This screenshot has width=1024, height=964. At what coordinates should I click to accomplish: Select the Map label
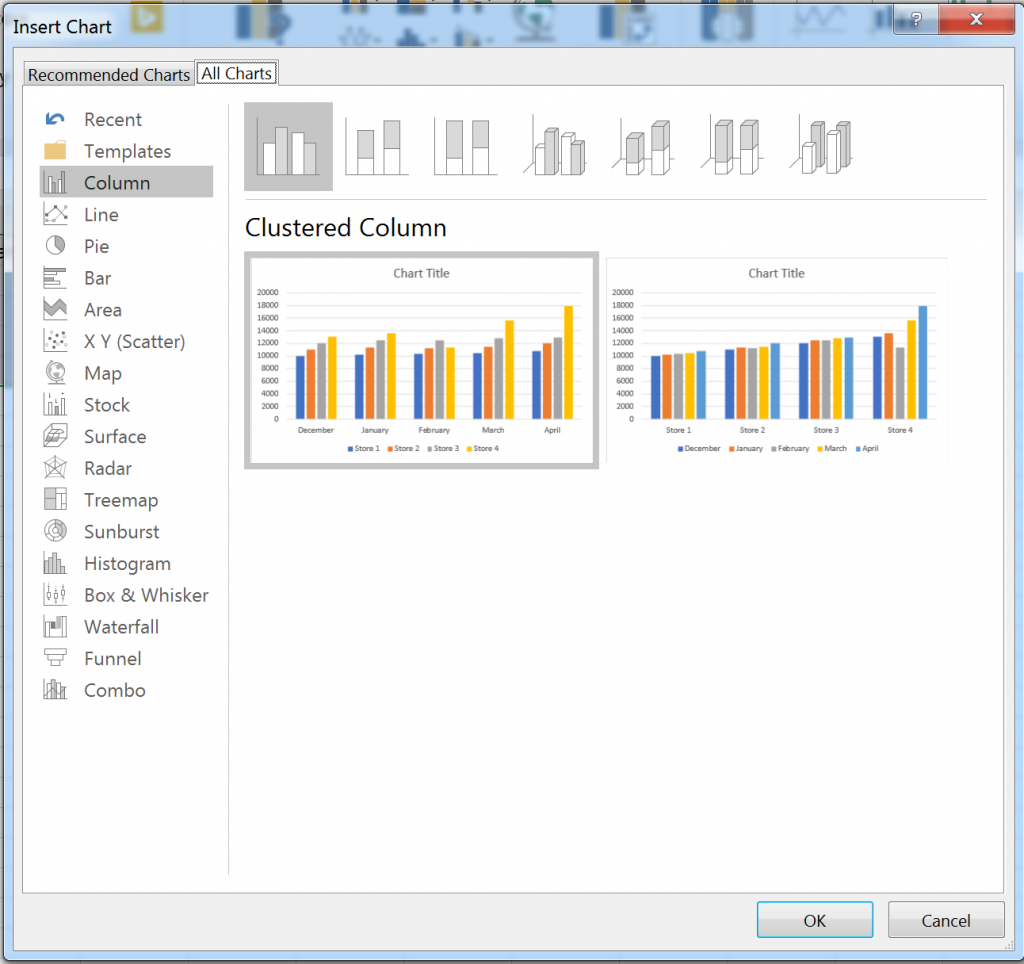[103, 374]
